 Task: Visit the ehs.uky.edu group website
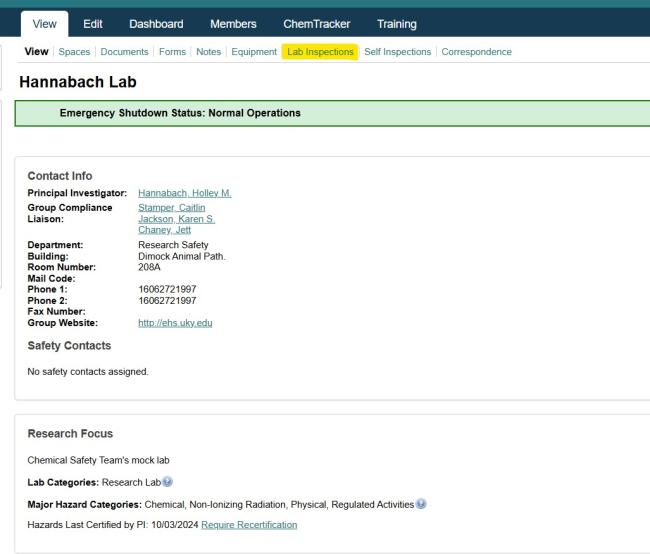(x=175, y=323)
